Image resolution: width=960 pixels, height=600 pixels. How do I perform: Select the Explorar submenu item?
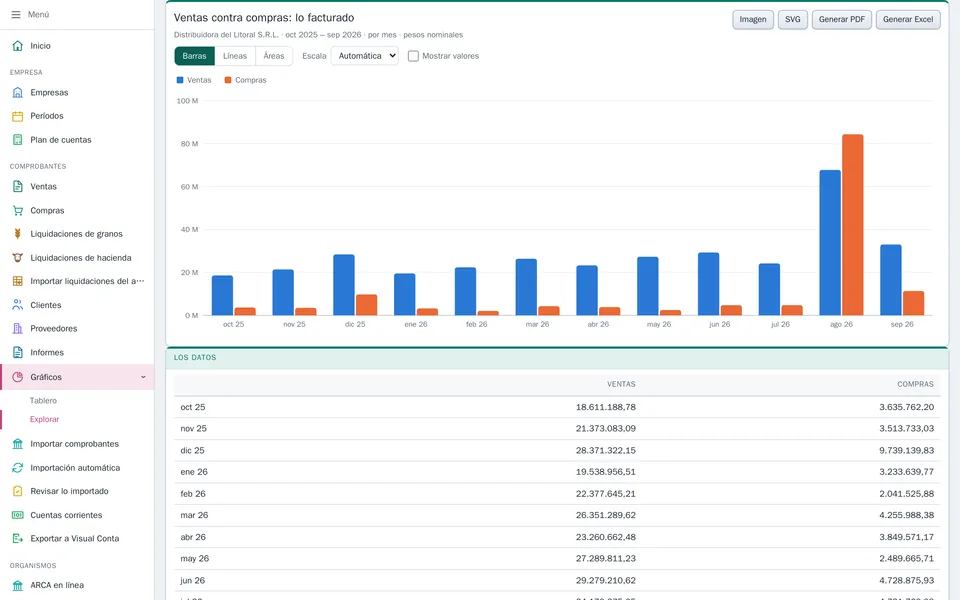click(45, 419)
